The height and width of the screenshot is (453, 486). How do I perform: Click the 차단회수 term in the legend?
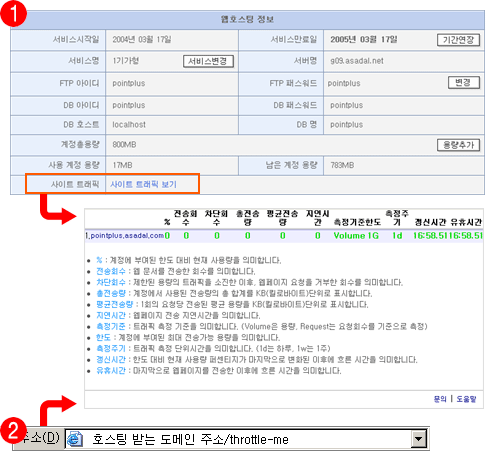coord(111,282)
